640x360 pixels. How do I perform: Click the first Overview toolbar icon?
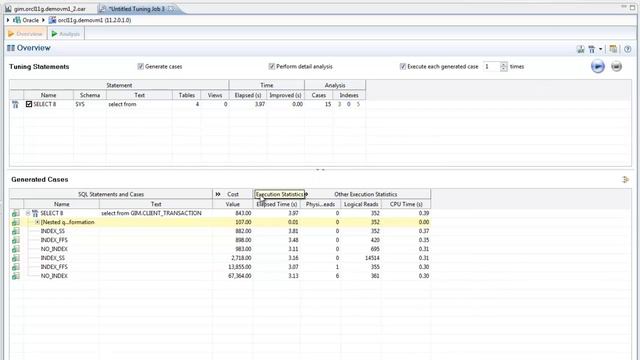(580, 49)
